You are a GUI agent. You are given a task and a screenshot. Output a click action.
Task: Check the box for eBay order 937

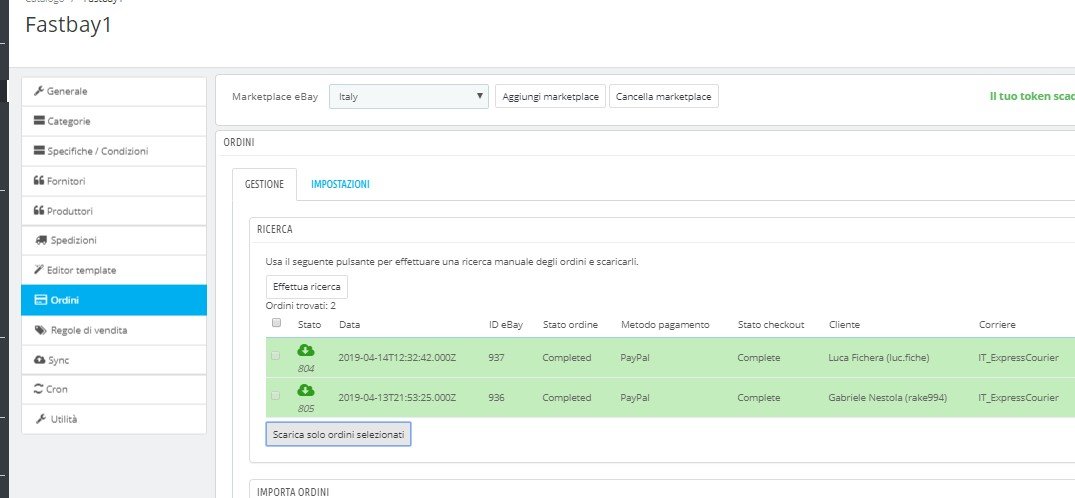pos(276,357)
